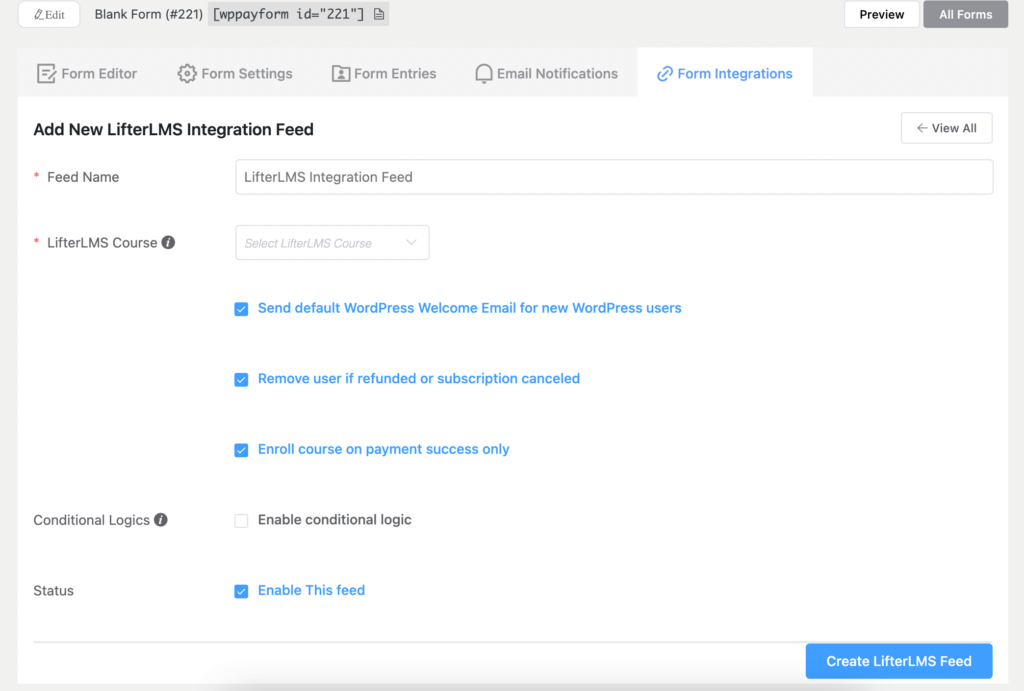Open the Form Settings tab
The height and width of the screenshot is (691, 1024).
[x=234, y=74]
